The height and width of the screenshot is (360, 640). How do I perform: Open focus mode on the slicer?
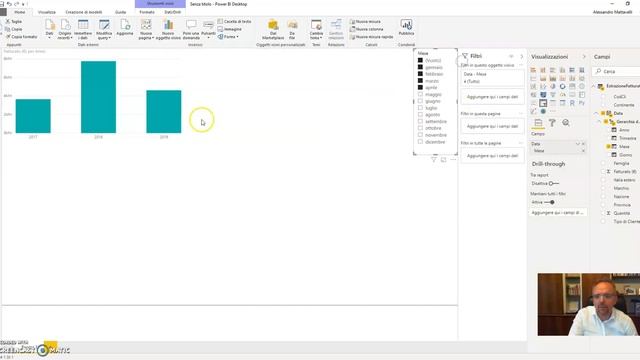(x=443, y=160)
